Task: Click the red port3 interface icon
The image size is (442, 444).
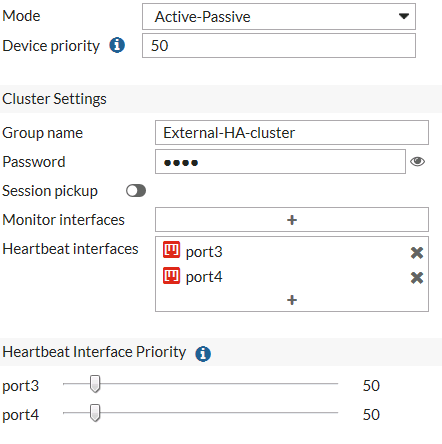Action: (171, 250)
